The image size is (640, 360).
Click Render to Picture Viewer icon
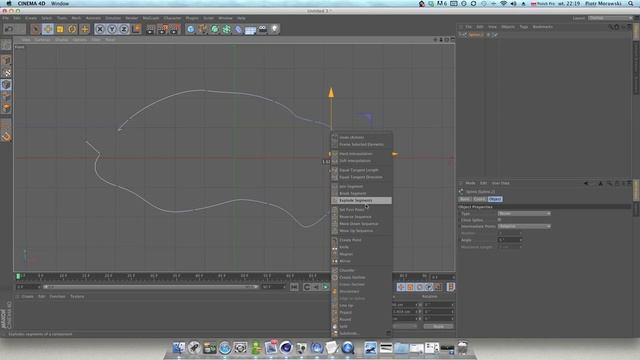tap(163, 29)
